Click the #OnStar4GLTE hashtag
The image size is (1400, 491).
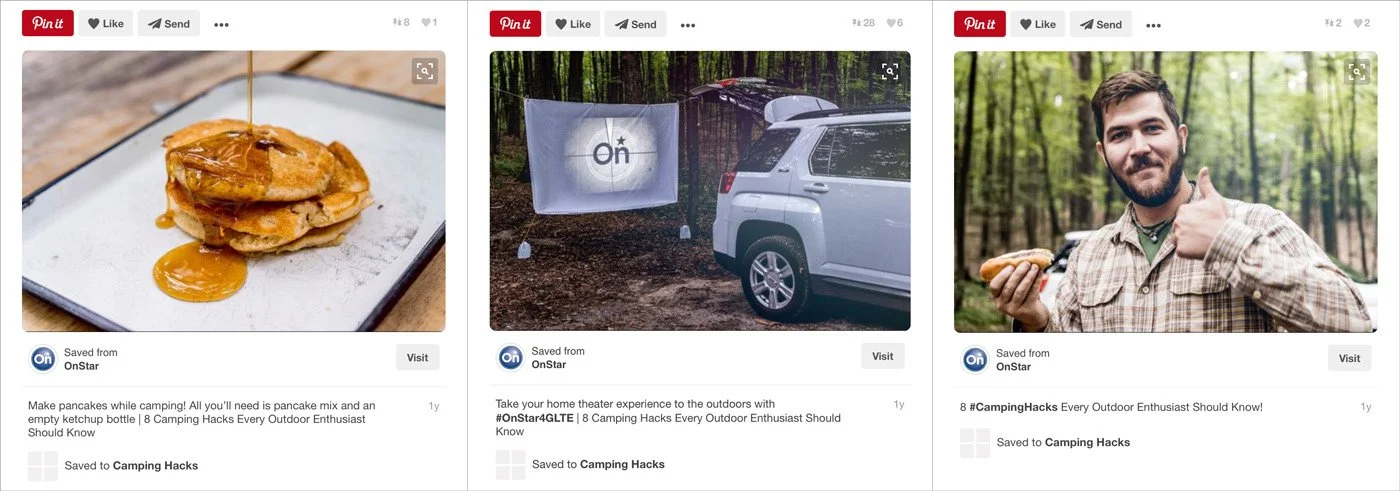click(535, 418)
